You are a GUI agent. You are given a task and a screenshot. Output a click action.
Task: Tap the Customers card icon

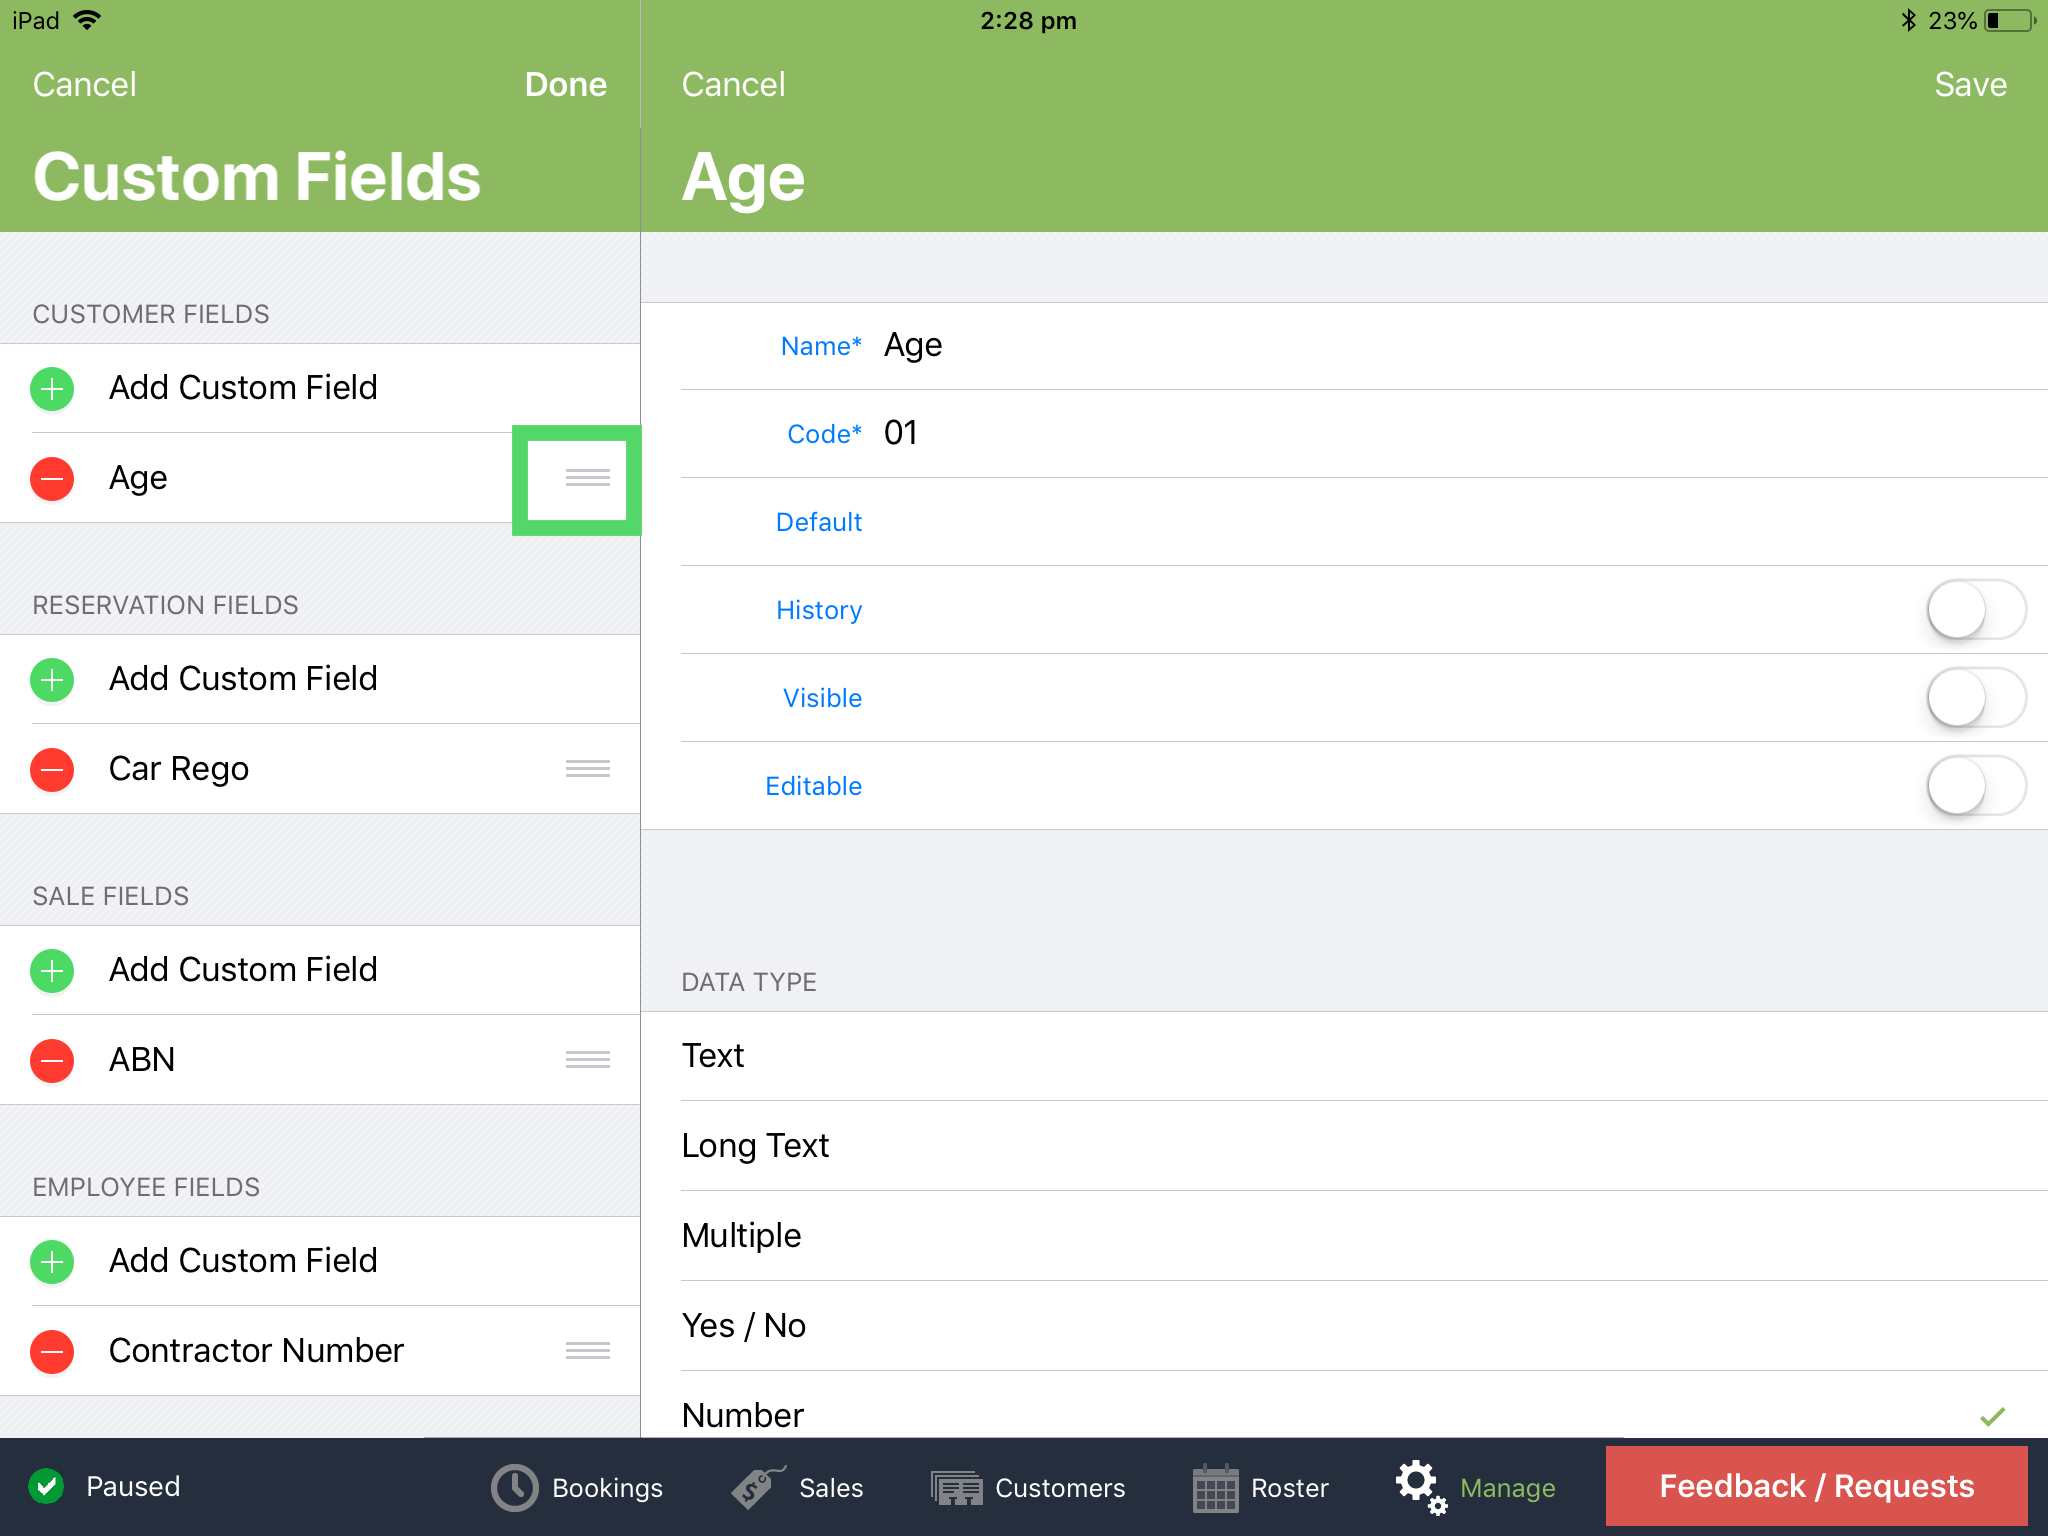pyautogui.click(x=956, y=1488)
